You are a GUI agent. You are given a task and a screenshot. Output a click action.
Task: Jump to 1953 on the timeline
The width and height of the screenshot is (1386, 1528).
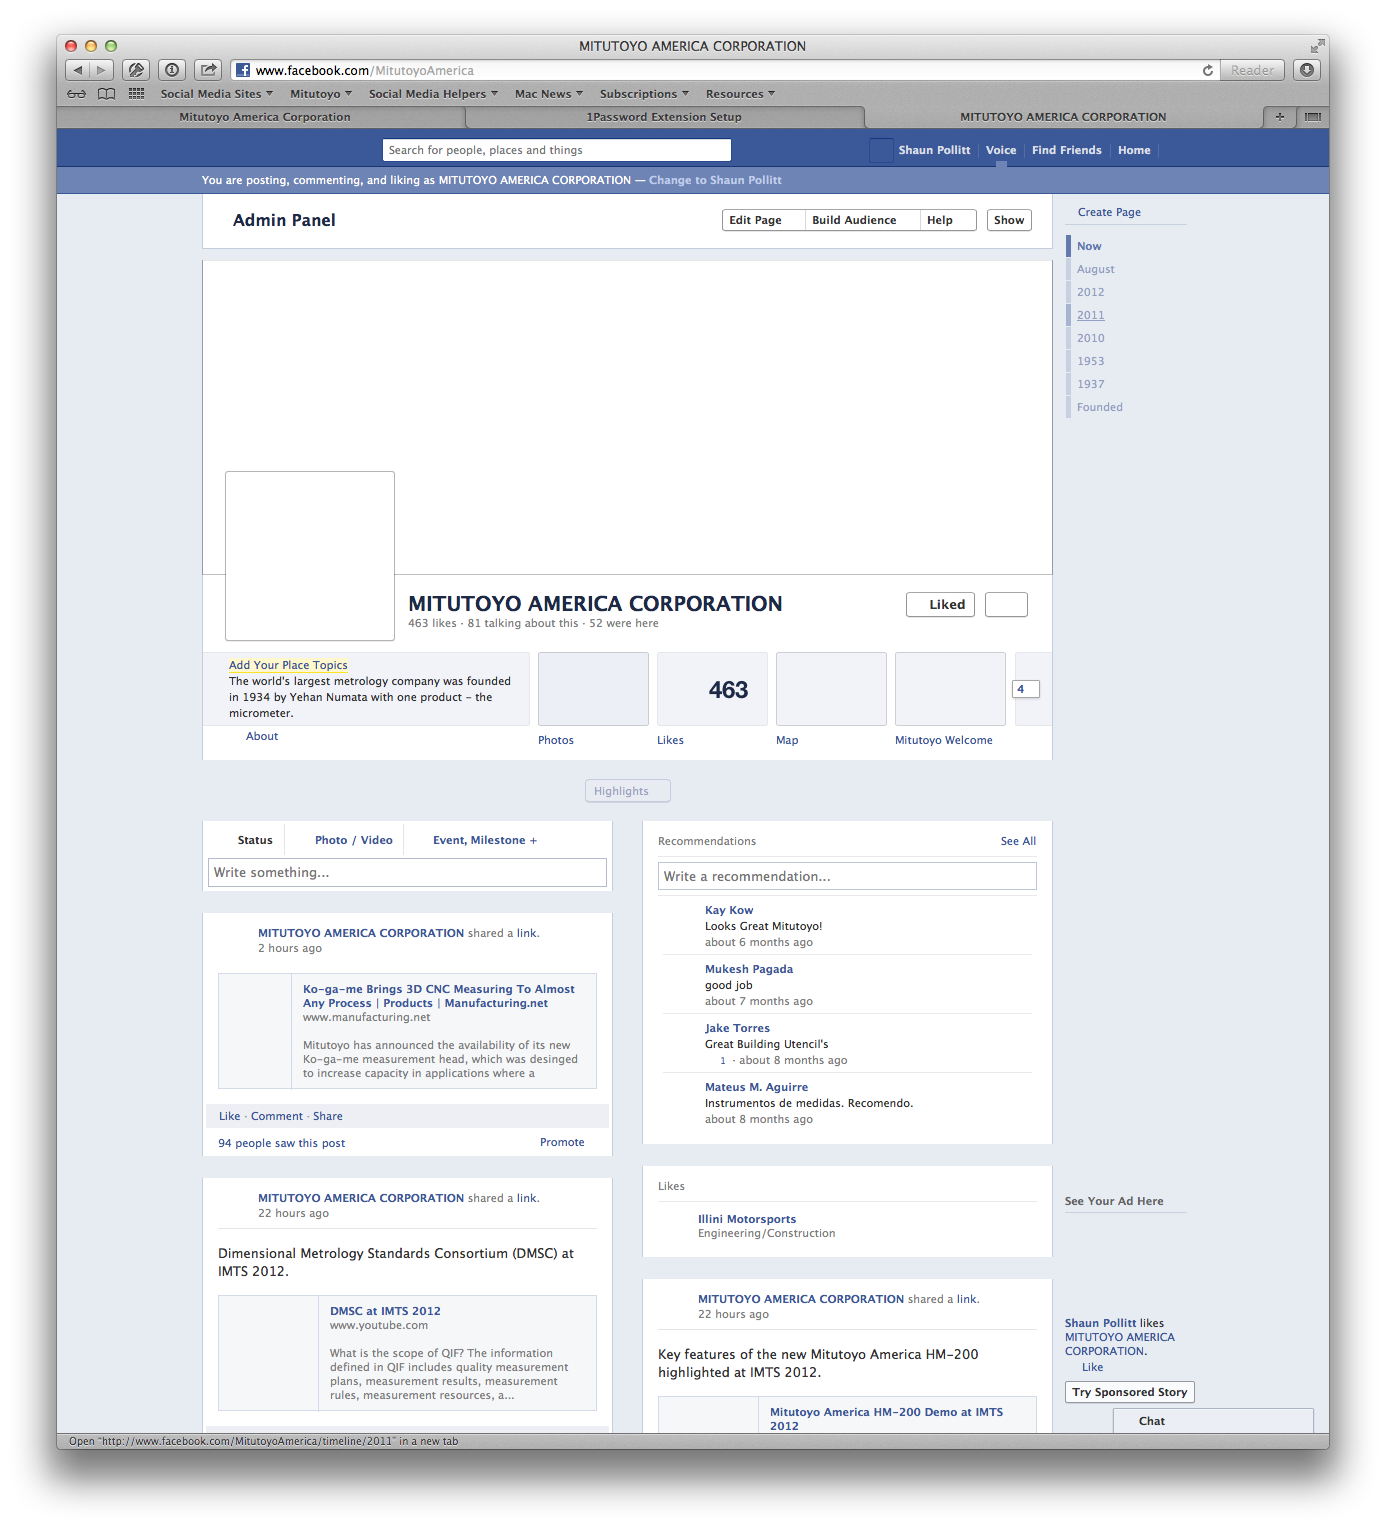click(x=1090, y=361)
